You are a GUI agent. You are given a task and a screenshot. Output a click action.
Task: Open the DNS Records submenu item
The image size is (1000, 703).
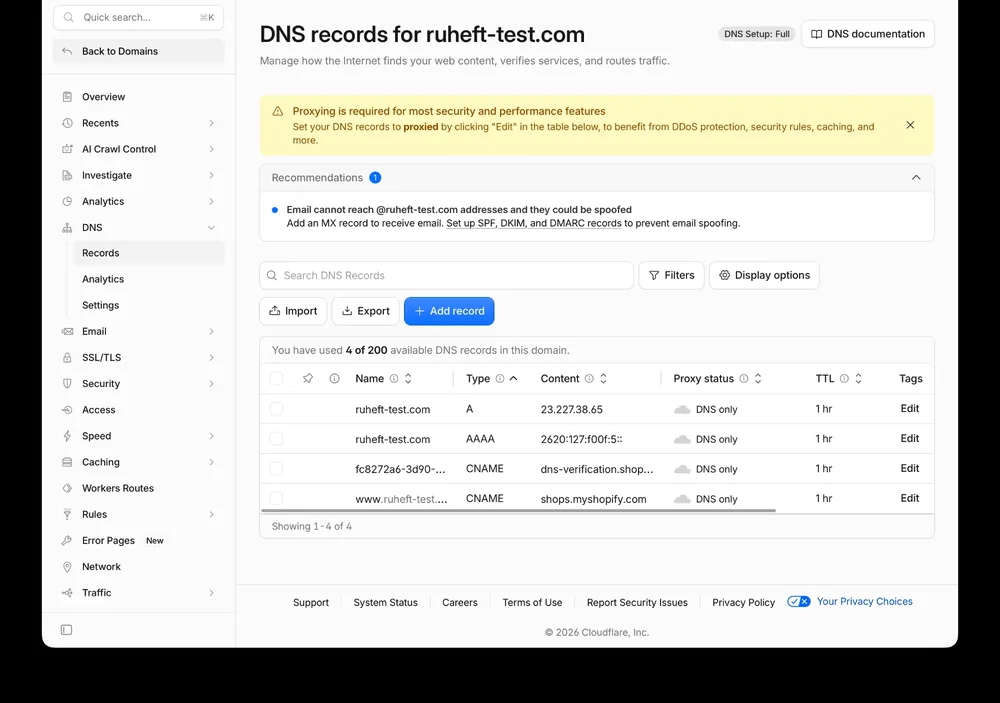[x=149, y=253]
